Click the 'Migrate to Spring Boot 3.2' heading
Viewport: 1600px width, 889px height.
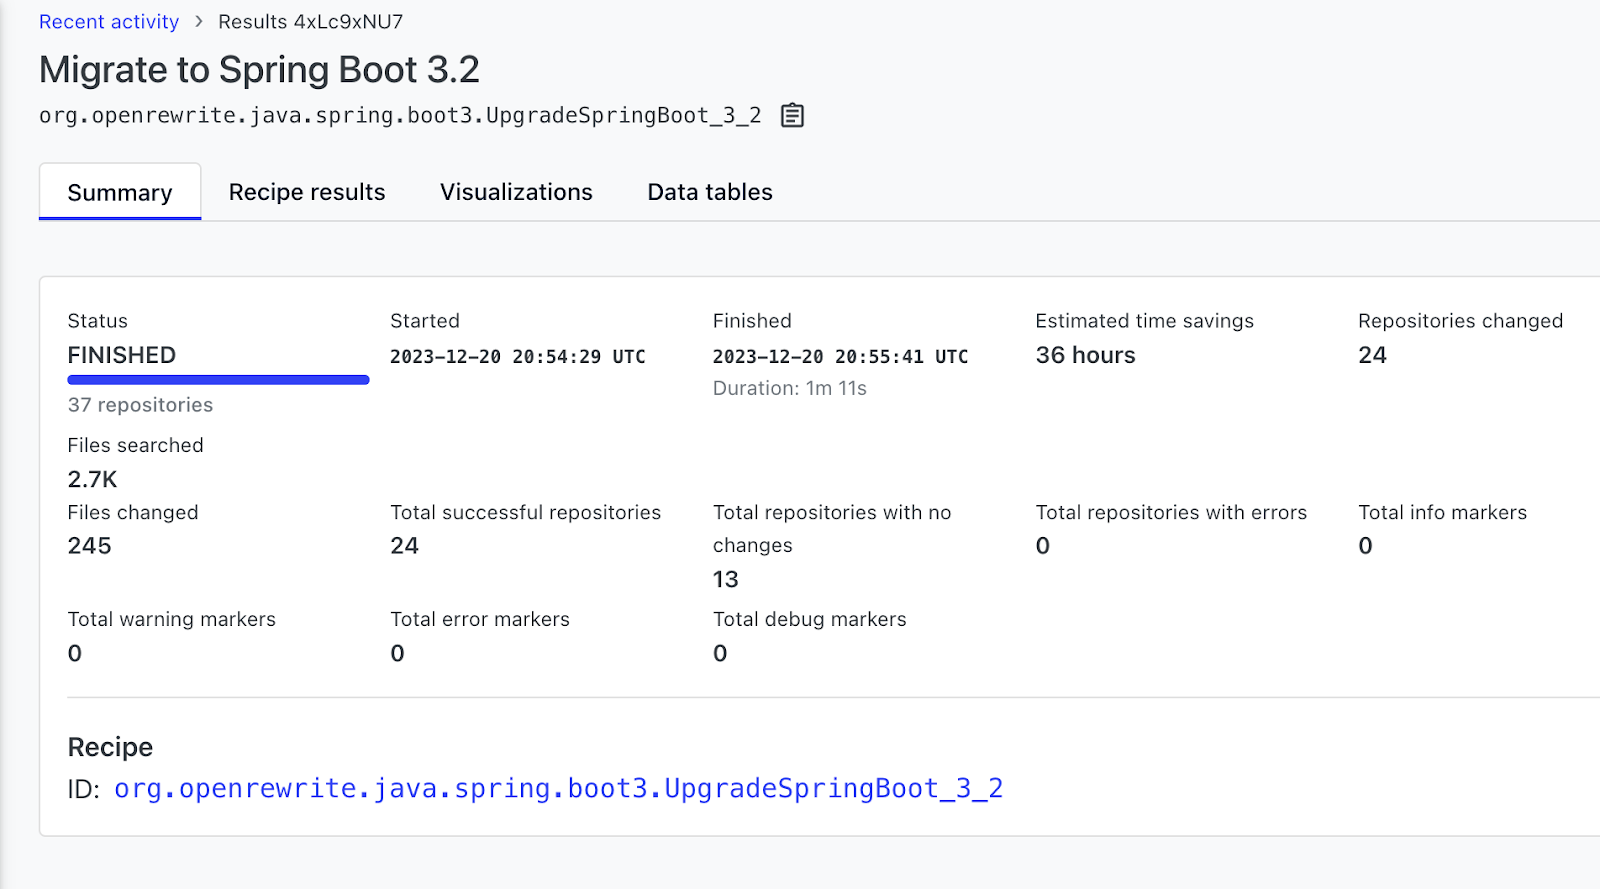[x=259, y=70]
